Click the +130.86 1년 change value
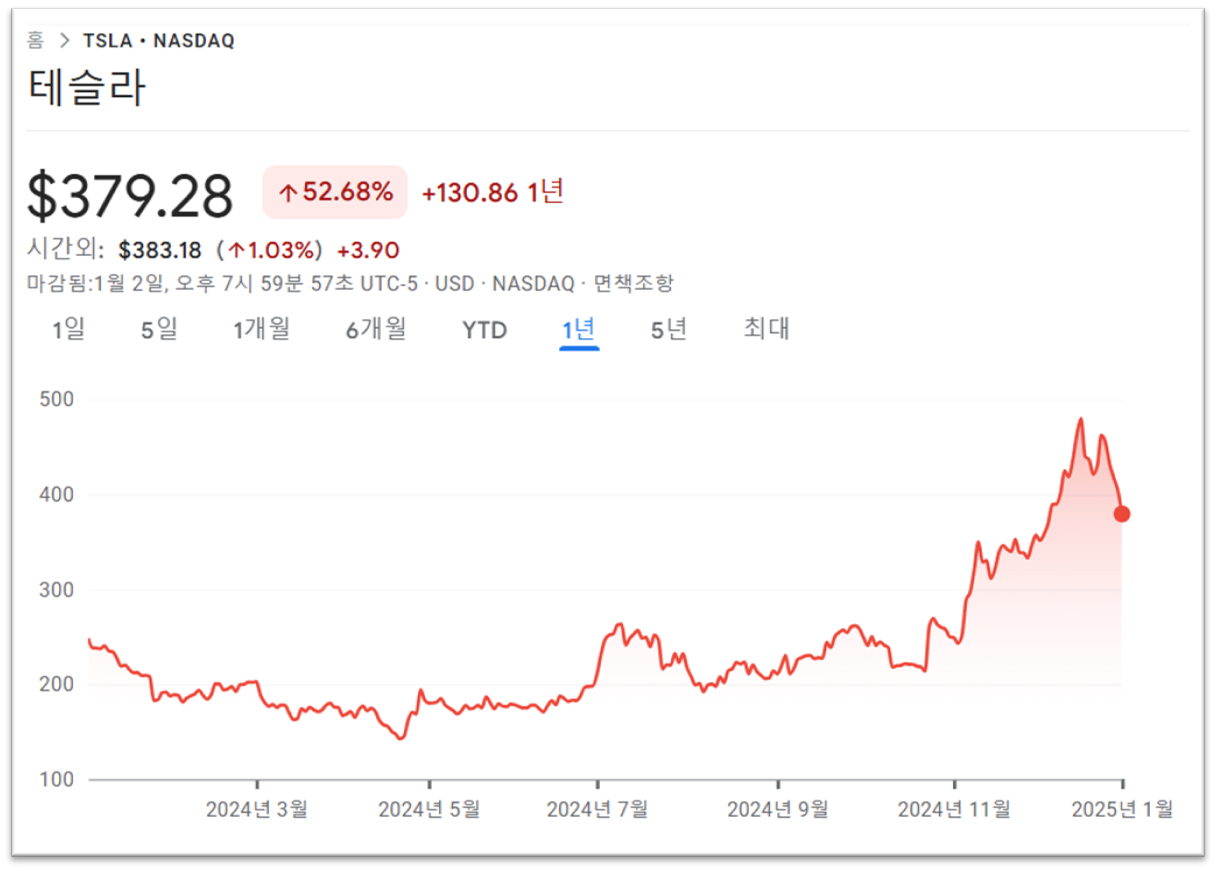Image resolution: width=1216 pixels, height=871 pixels. [x=493, y=192]
